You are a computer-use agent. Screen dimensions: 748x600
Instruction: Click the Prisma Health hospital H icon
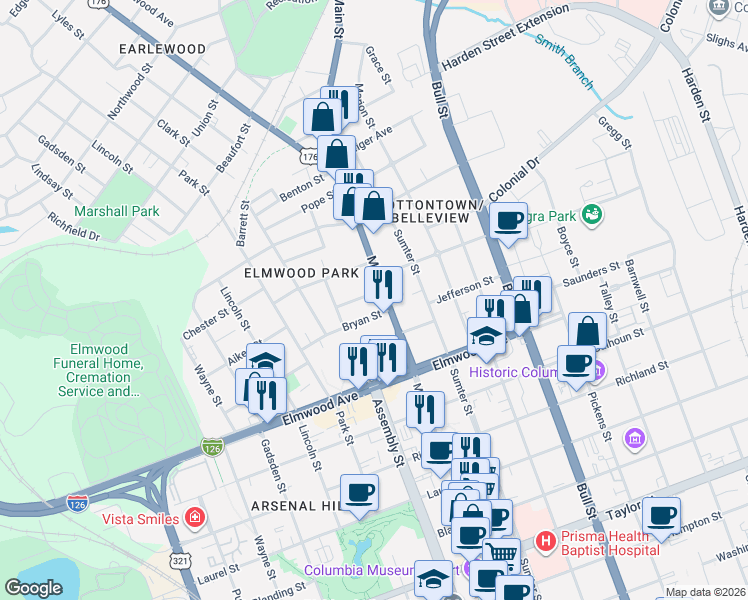pos(546,541)
